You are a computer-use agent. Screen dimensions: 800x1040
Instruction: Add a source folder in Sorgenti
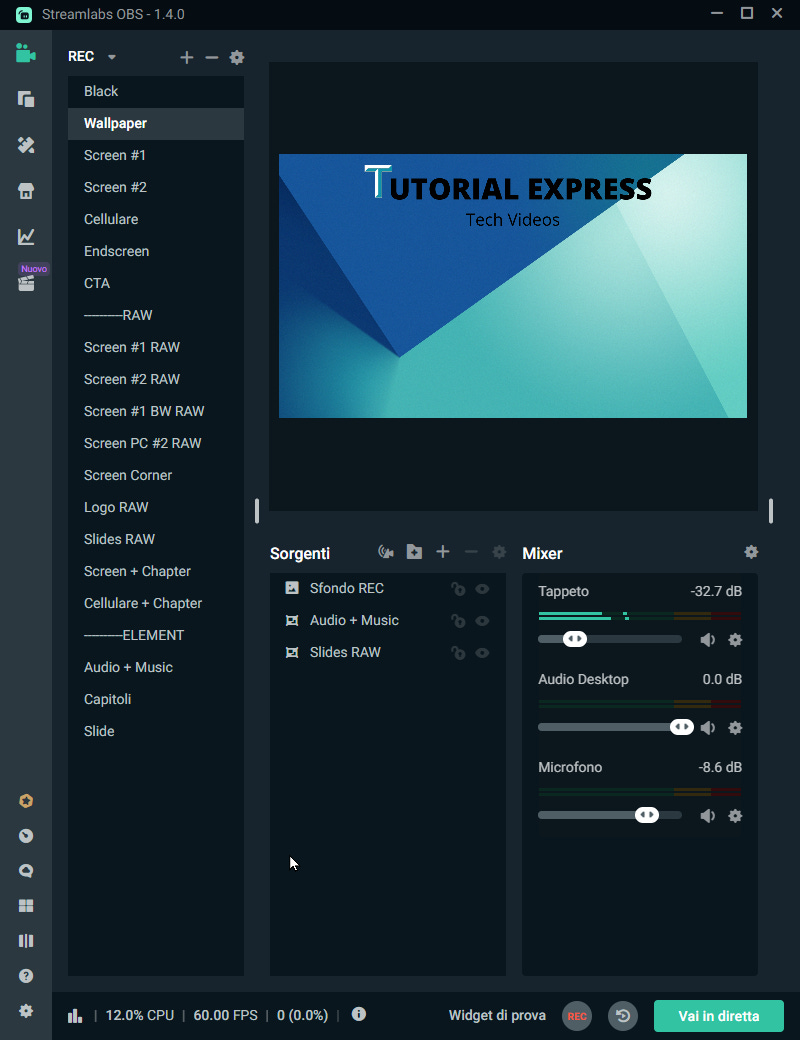point(415,552)
